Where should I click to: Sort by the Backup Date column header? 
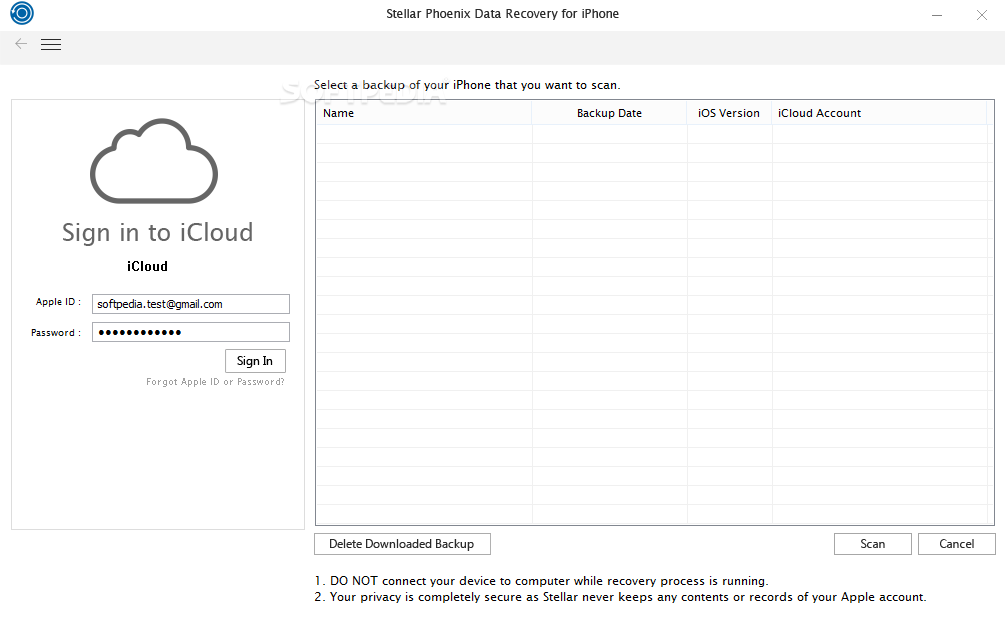pos(609,113)
